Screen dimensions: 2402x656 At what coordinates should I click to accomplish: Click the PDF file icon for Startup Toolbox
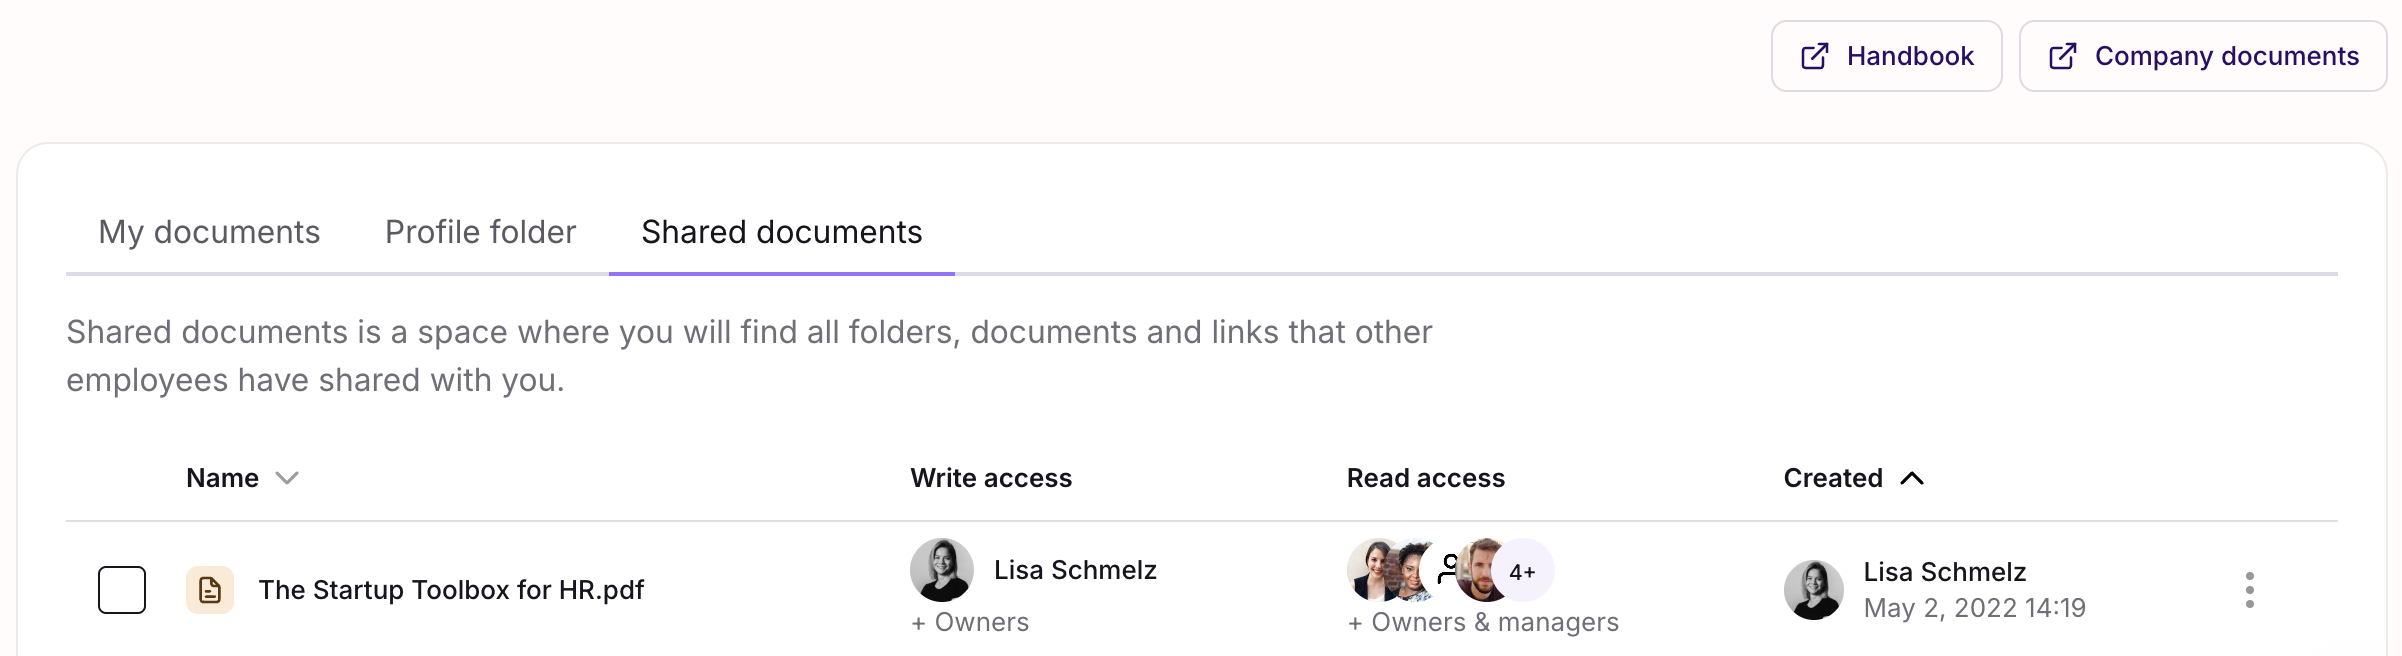(x=210, y=590)
